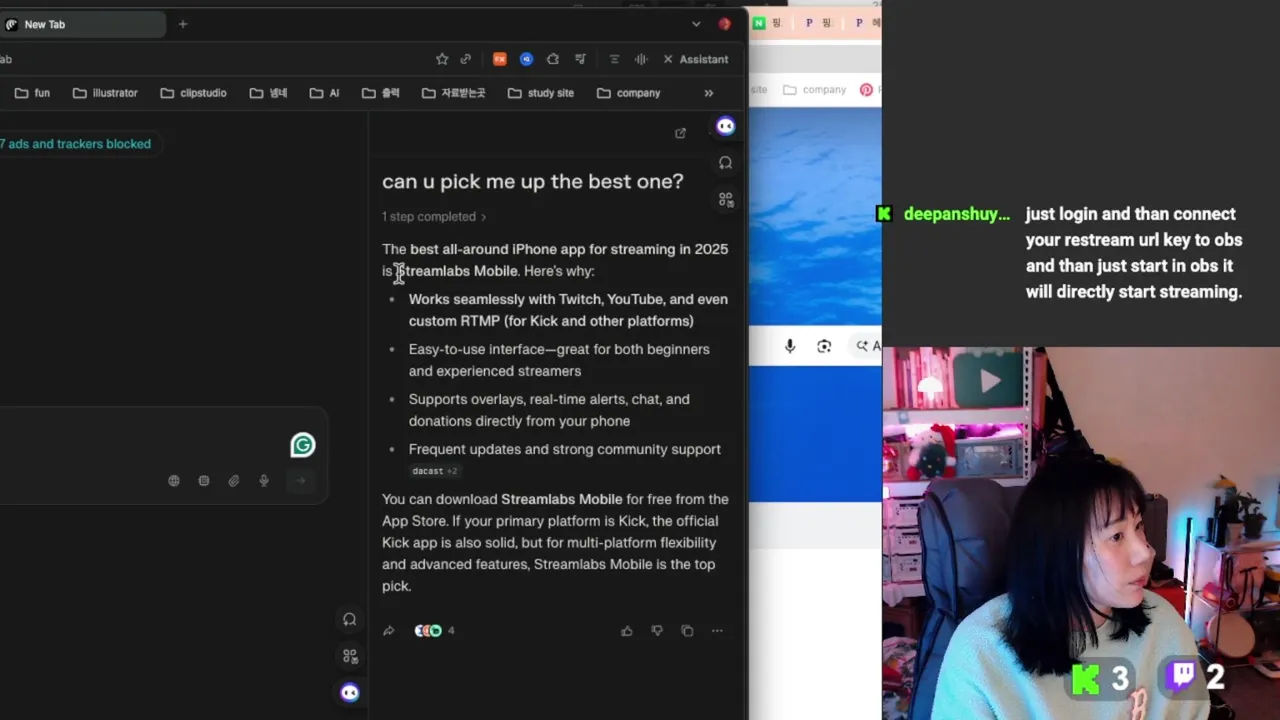The width and height of the screenshot is (1280, 720).
Task: Click the 'can u pick me up the best one?' heading
Action: point(532,181)
